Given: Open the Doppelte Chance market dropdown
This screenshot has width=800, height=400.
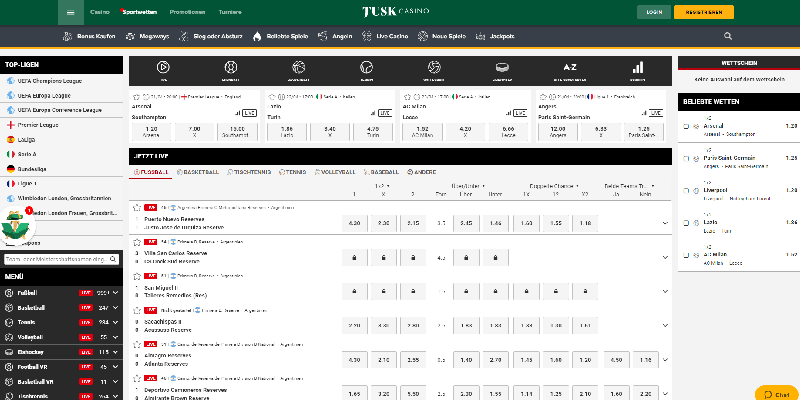Looking at the screenshot, I should (554, 186).
